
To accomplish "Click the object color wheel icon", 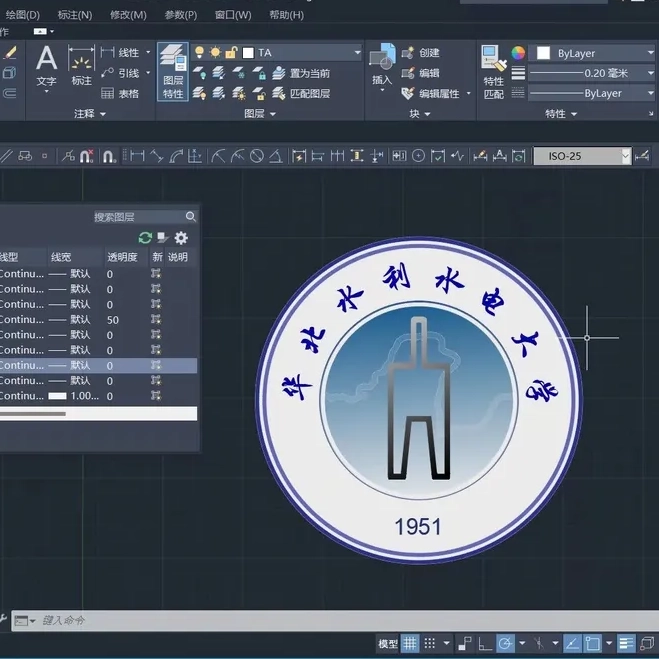I will (518, 53).
